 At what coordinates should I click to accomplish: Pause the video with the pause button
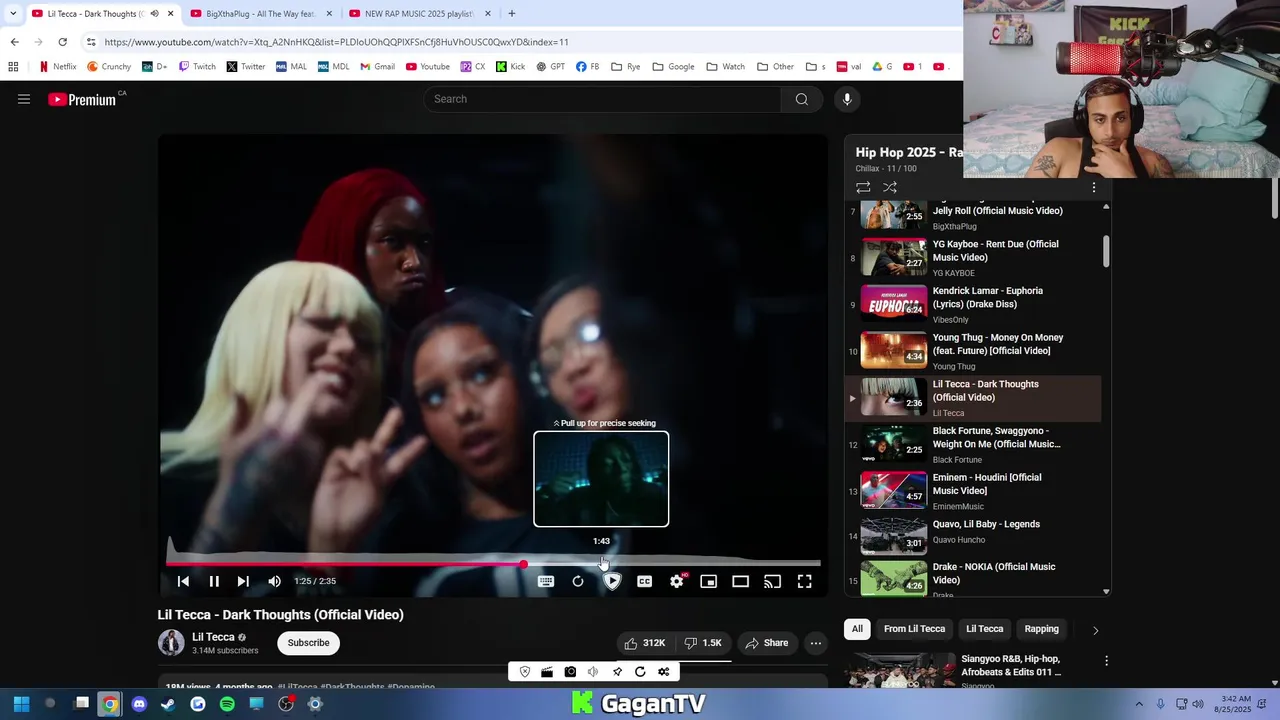coord(214,581)
